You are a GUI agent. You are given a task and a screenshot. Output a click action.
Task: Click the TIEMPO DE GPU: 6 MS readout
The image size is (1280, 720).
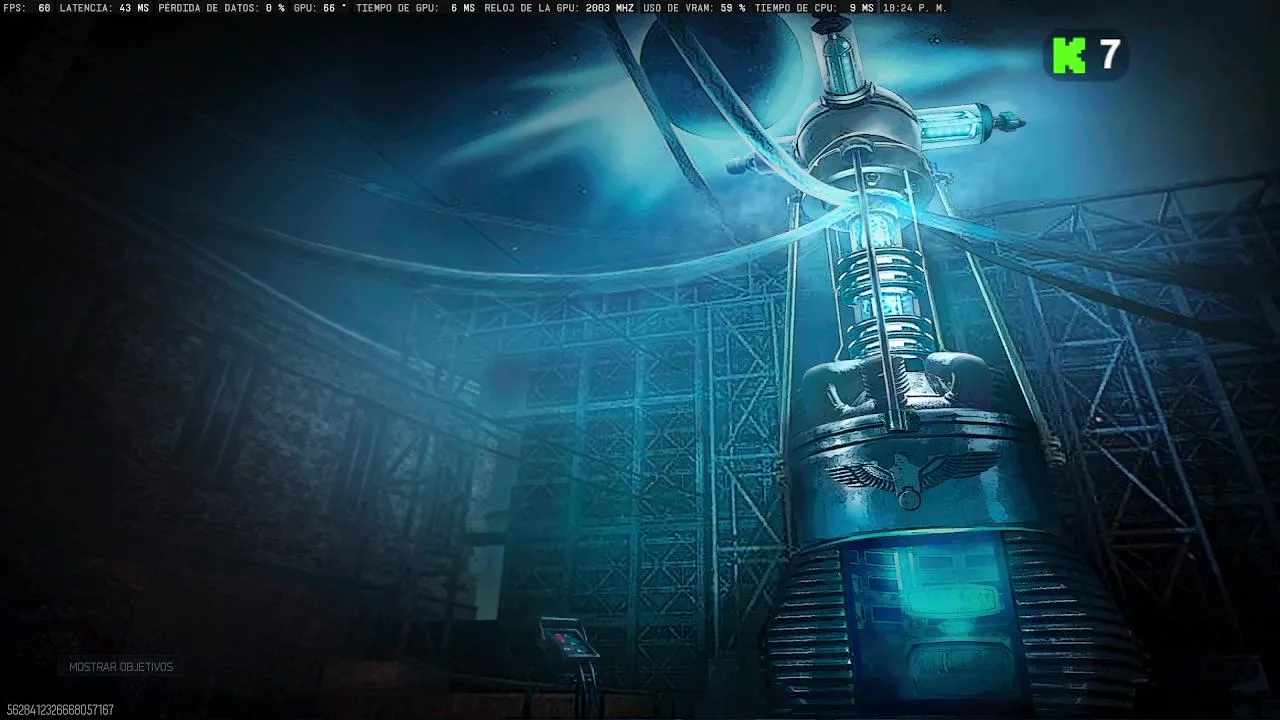point(415,8)
